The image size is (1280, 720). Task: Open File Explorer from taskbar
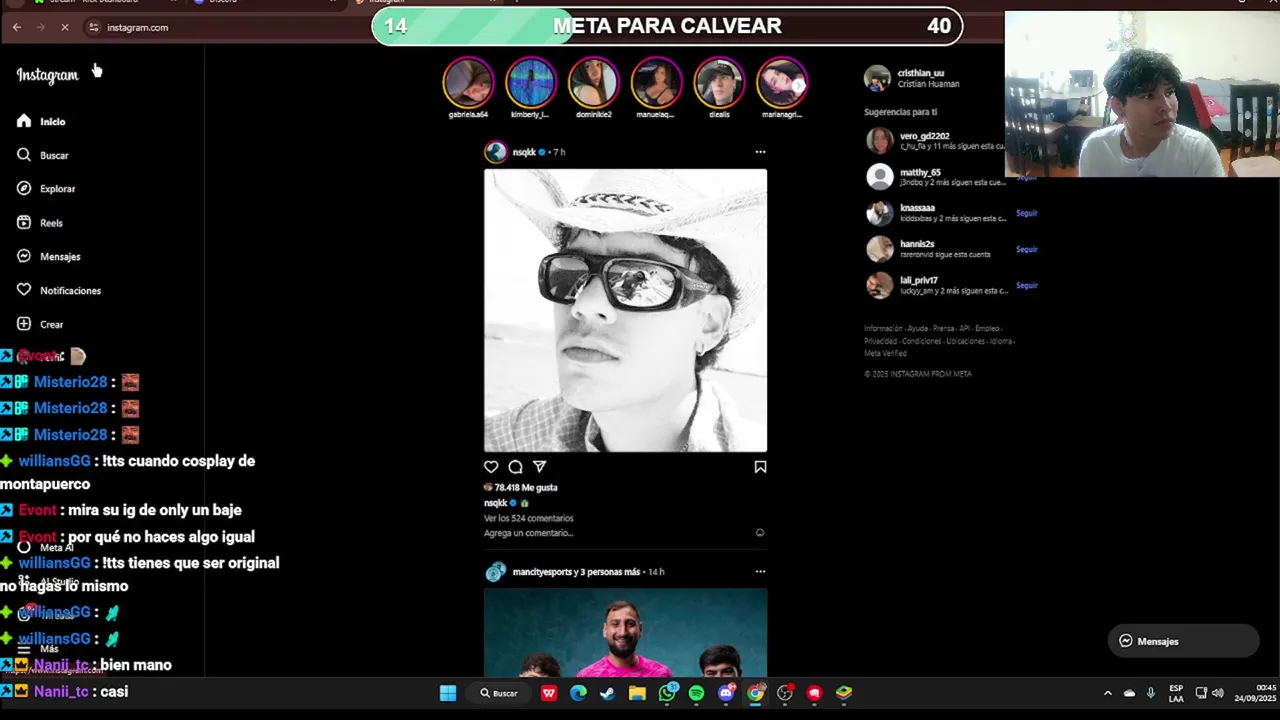point(637,693)
